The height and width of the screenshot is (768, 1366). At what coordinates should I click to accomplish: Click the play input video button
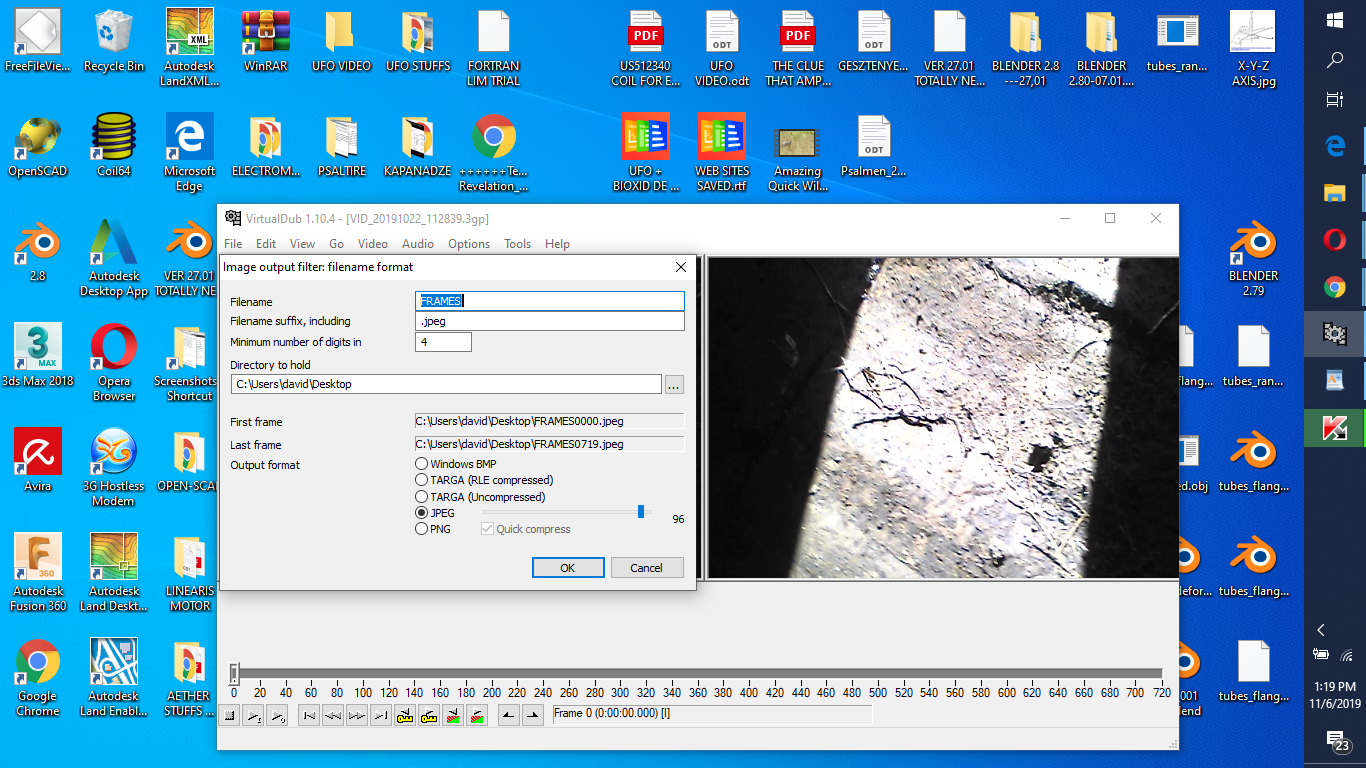coord(253,715)
